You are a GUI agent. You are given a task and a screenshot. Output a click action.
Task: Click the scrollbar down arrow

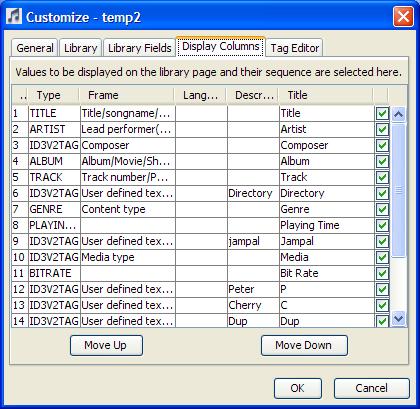tap(399, 319)
